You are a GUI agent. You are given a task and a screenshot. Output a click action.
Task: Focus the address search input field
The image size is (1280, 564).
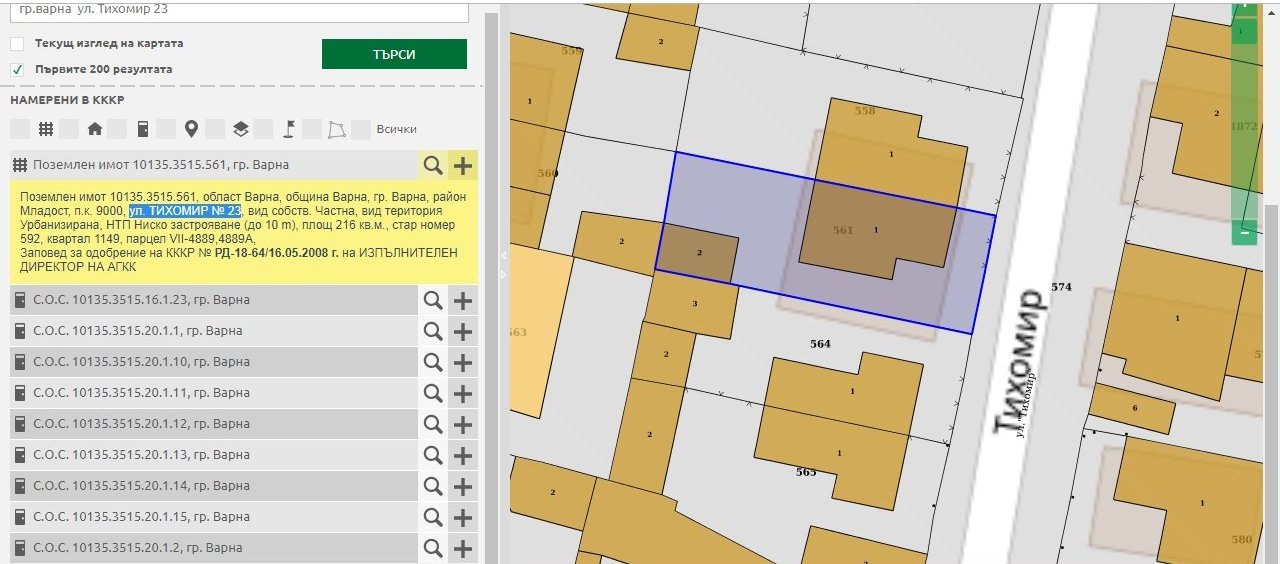click(x=240, y=10)
